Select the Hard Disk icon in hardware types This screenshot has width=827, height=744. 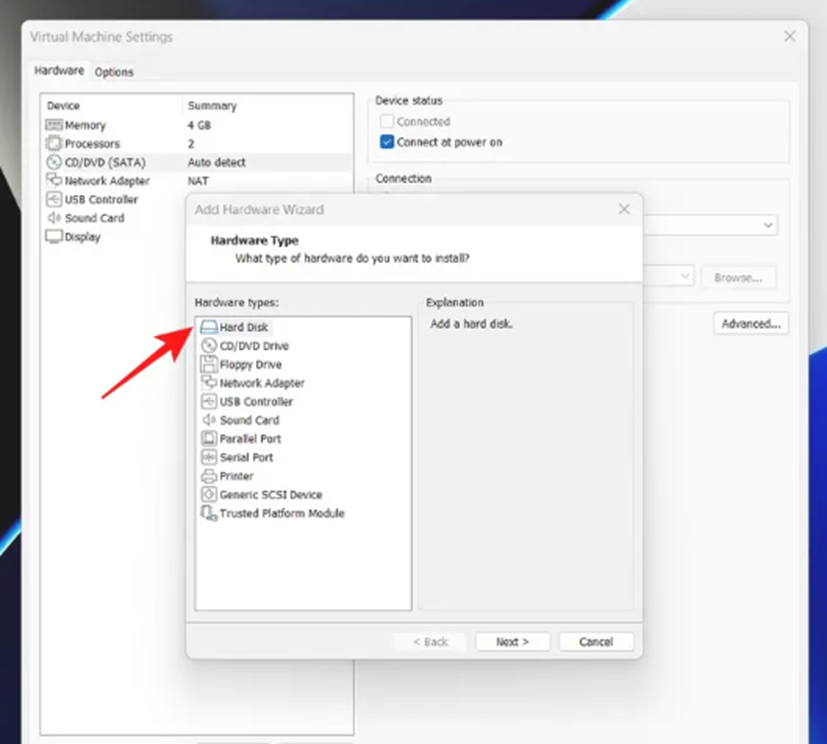point(208,327)
